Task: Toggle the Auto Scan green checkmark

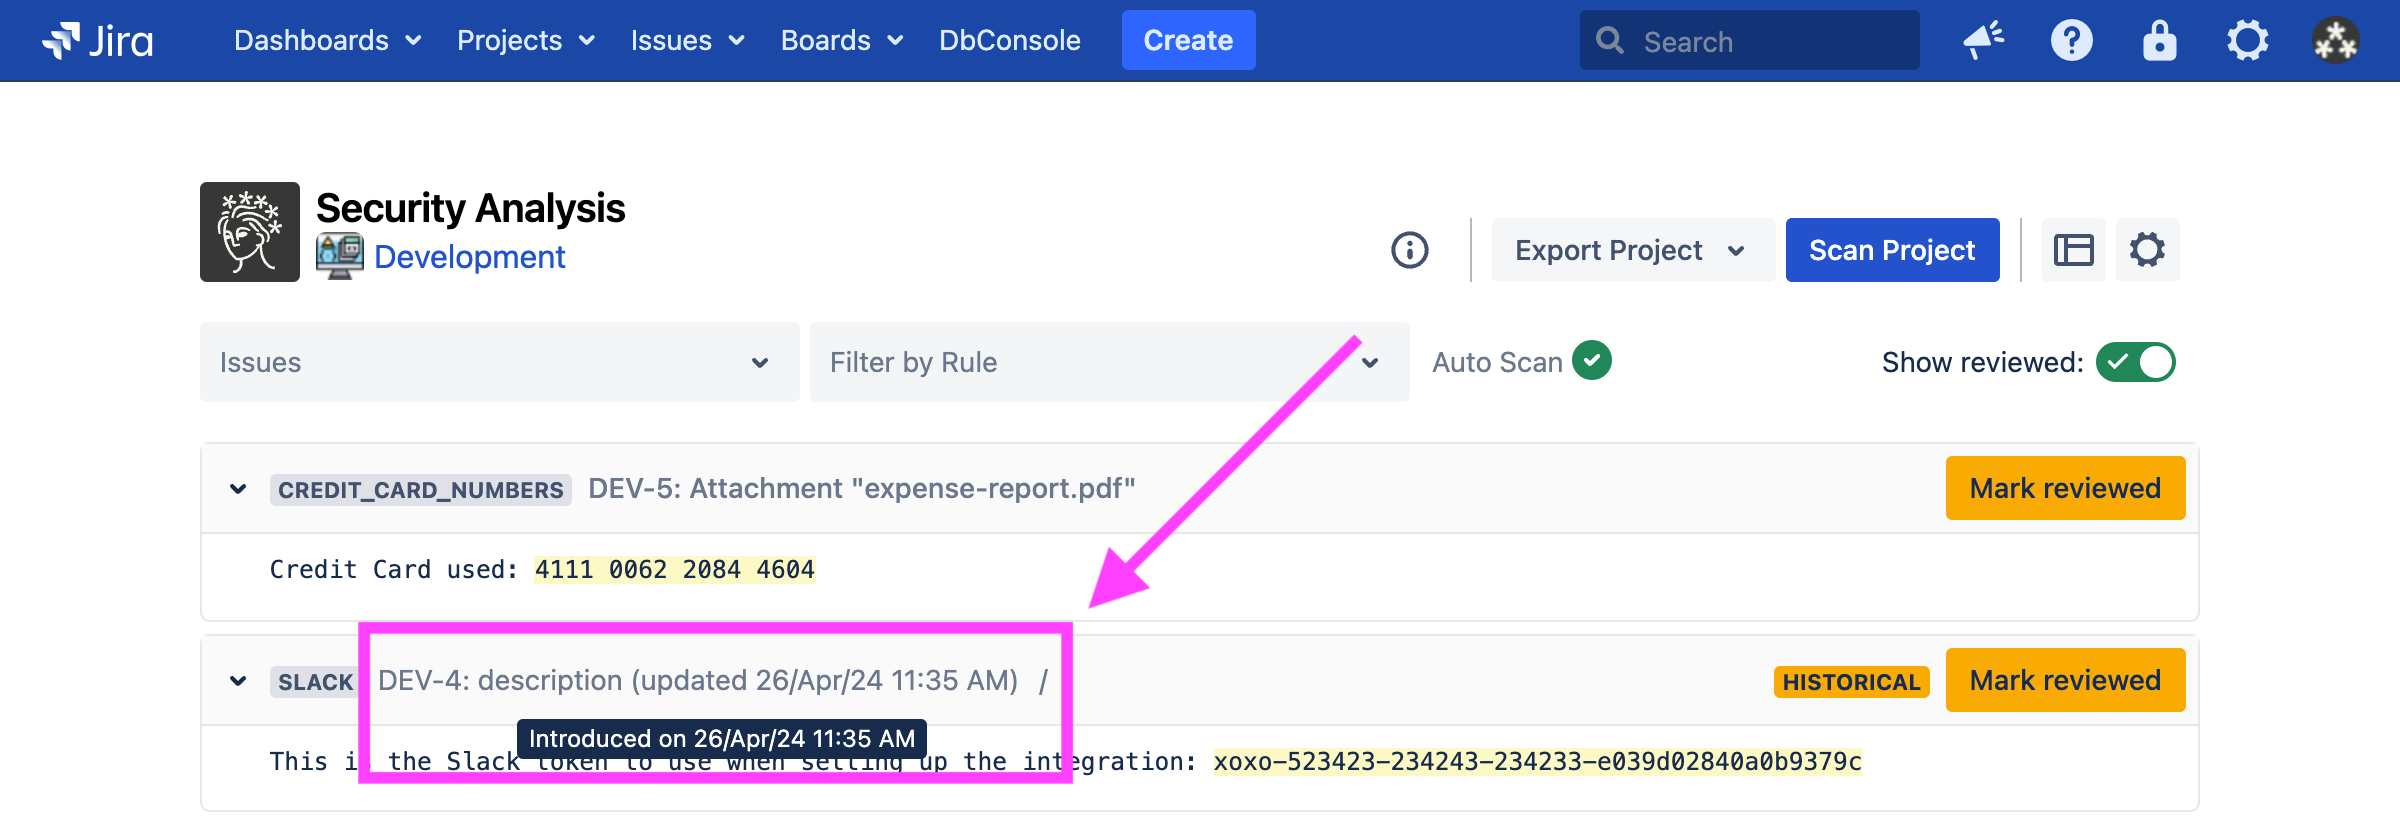Action: 1591,361
